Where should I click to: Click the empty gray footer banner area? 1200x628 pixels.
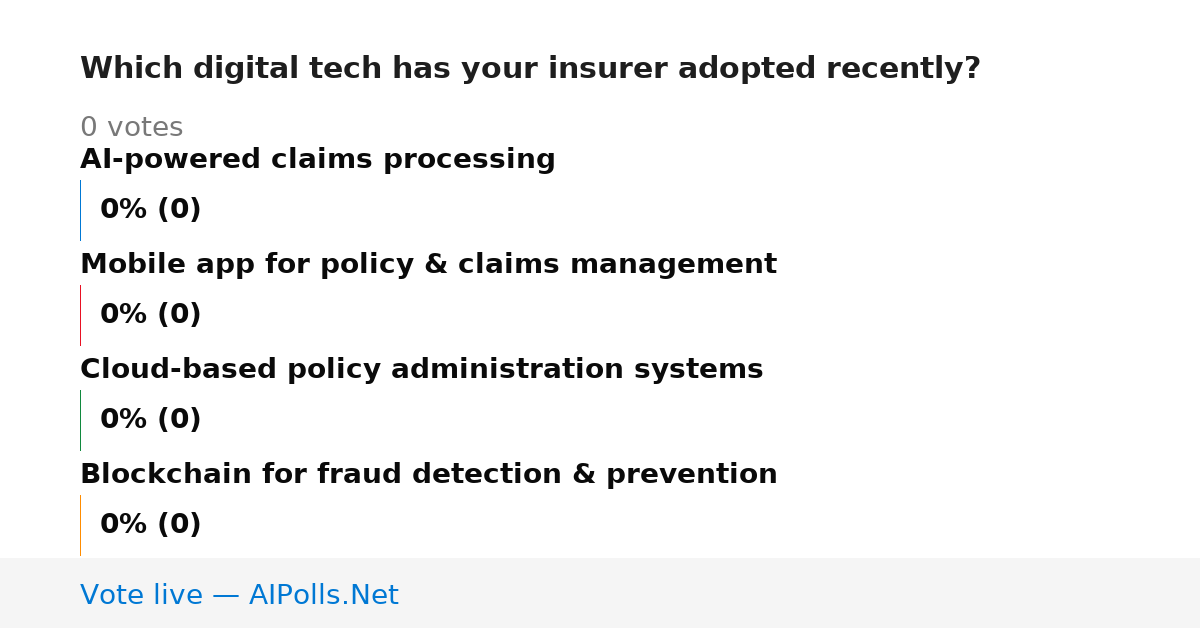pos(800,593)
